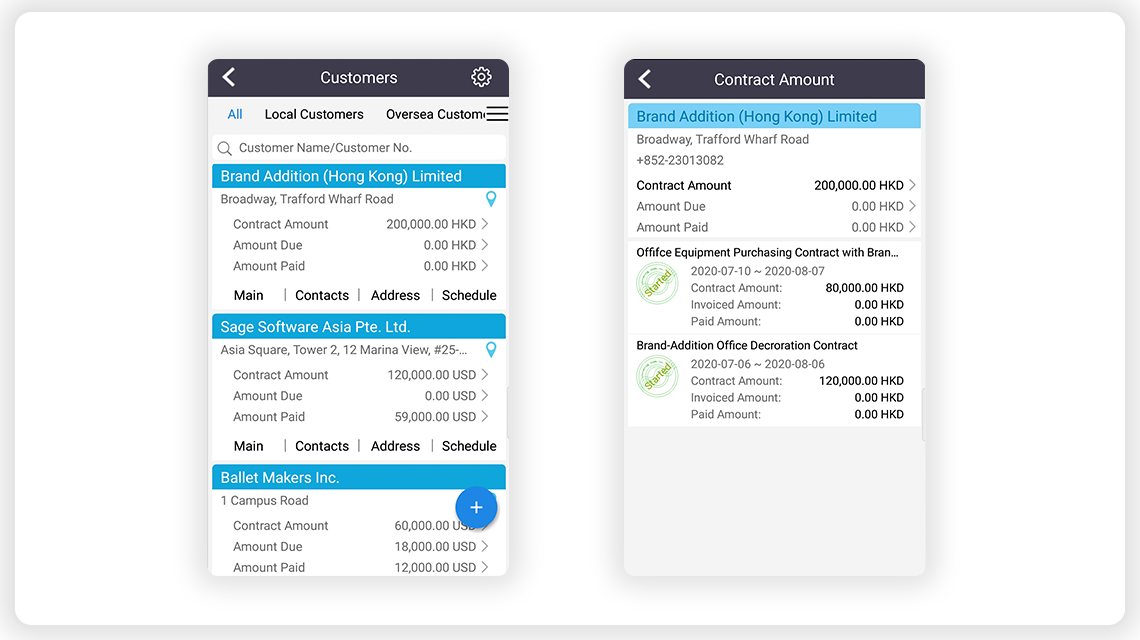Open Ballet Makers Inc. customer header
Image resolution: width=1140 pixels, height=640 pixels.
tap(359, 477)
